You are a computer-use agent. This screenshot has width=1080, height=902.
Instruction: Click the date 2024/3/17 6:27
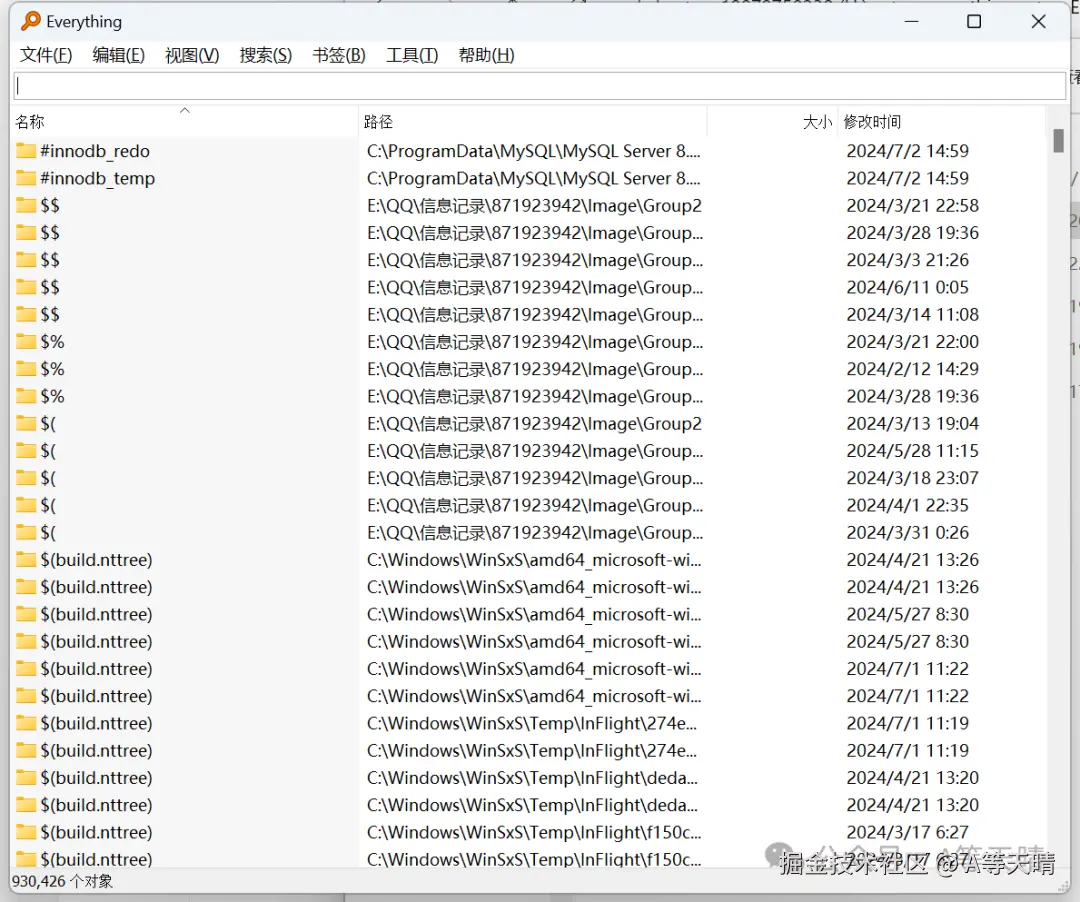coord(908,832)
